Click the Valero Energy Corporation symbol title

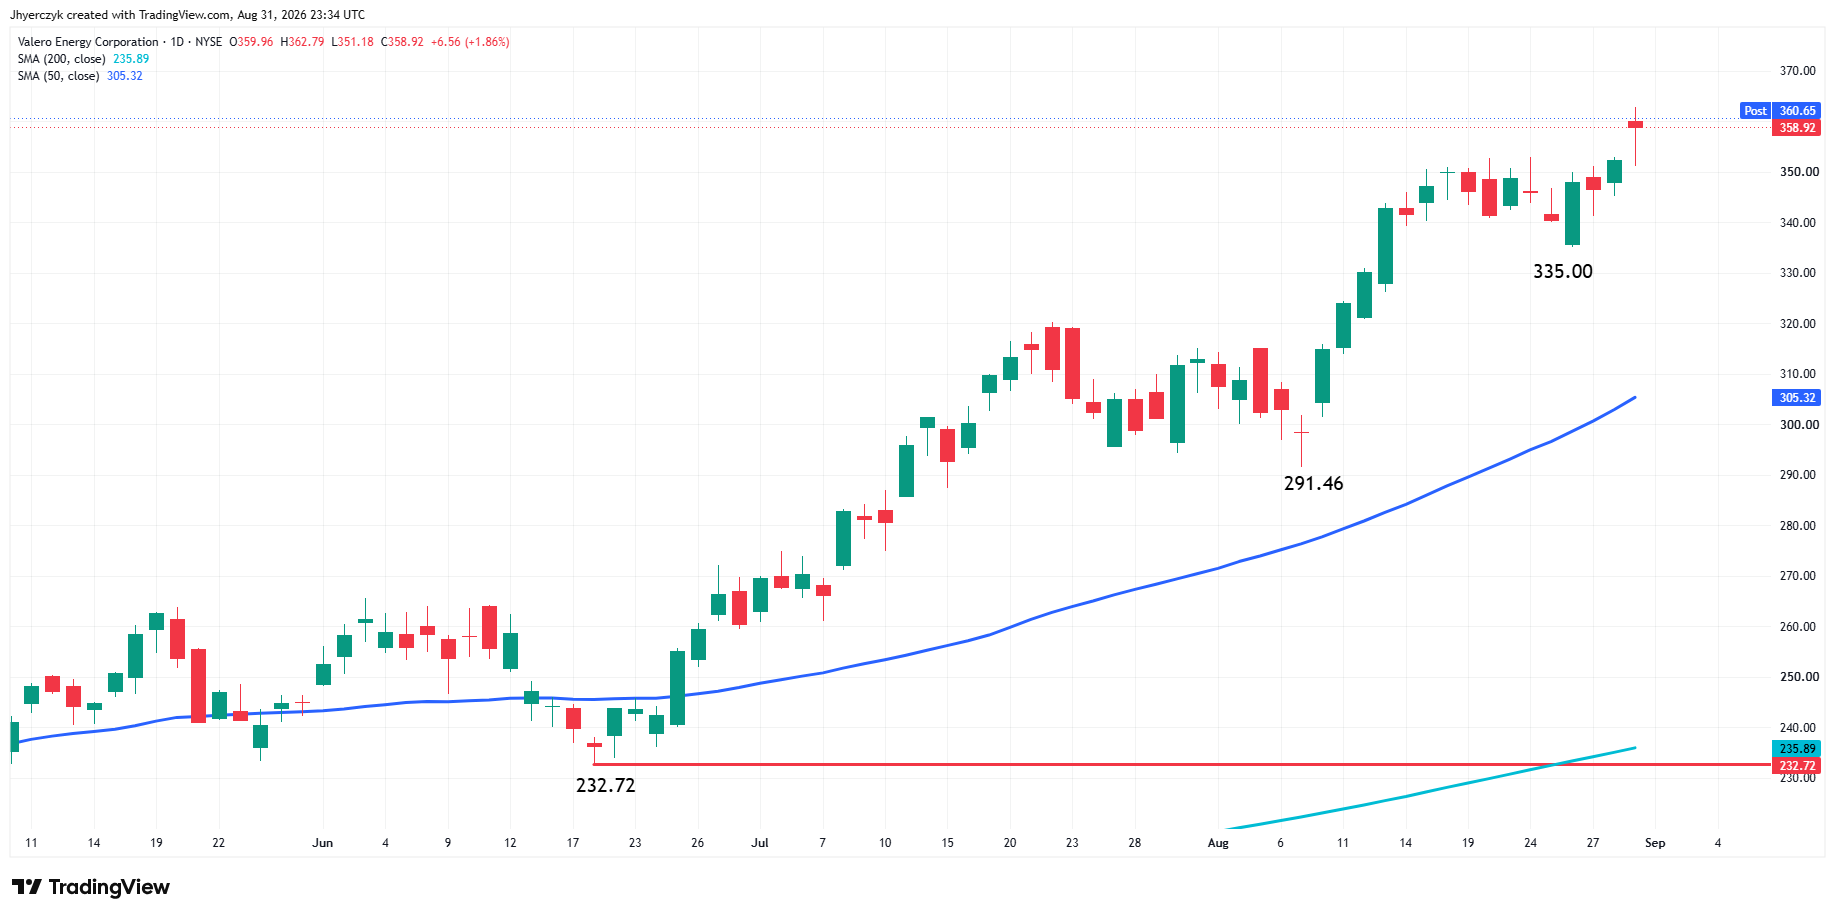point(88,42)
